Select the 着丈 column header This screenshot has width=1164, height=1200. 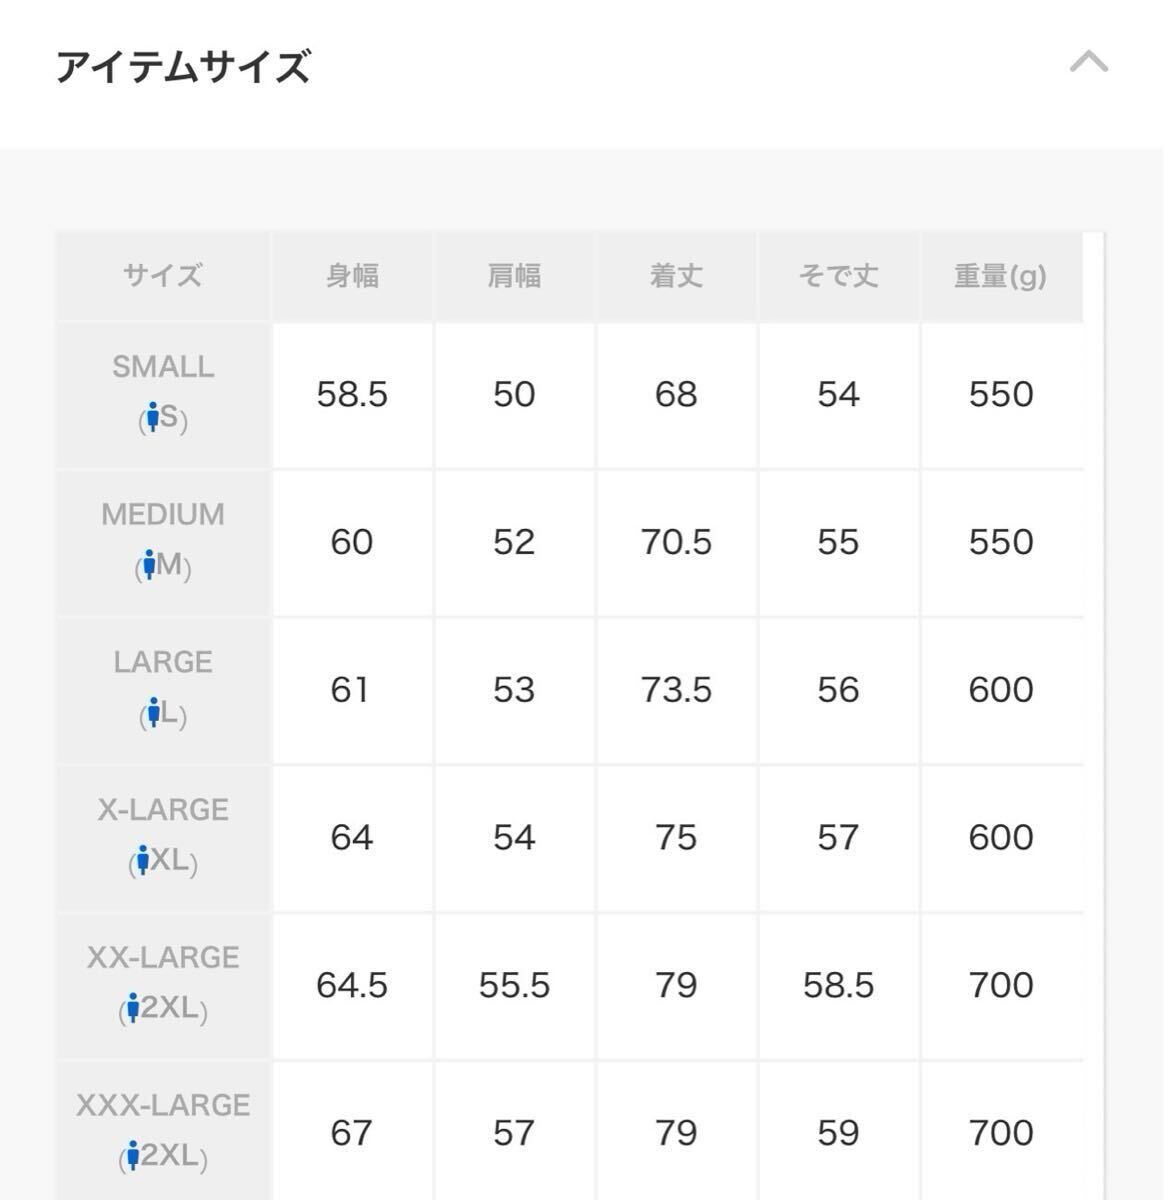[x=676, y=276]
